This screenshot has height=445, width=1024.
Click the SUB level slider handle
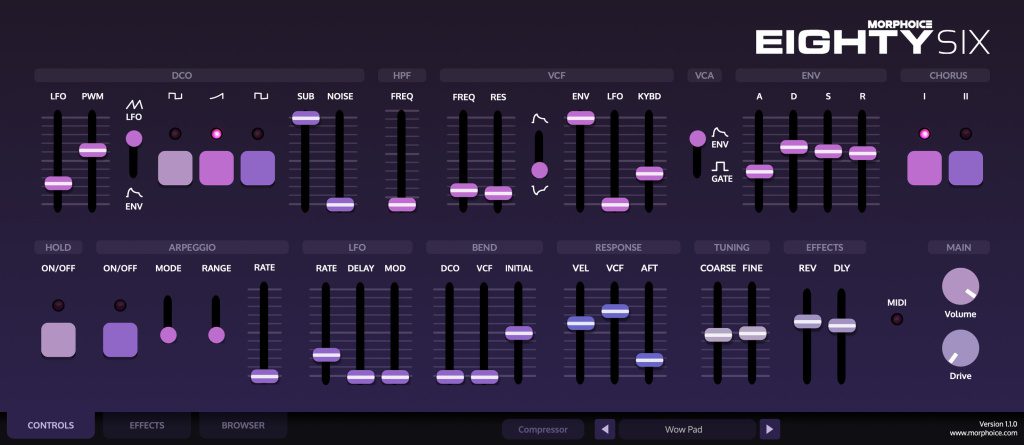[306, 118]
